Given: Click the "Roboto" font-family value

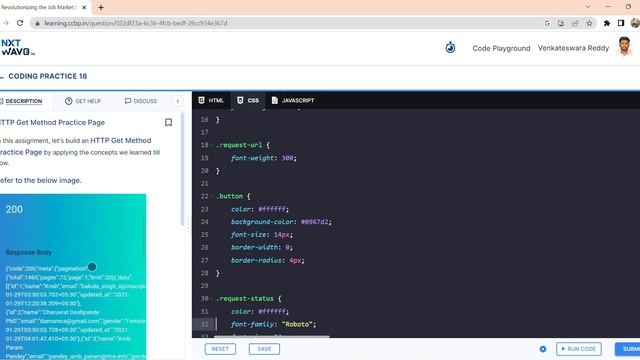Looking at the screenshot, I should (297, 324).
